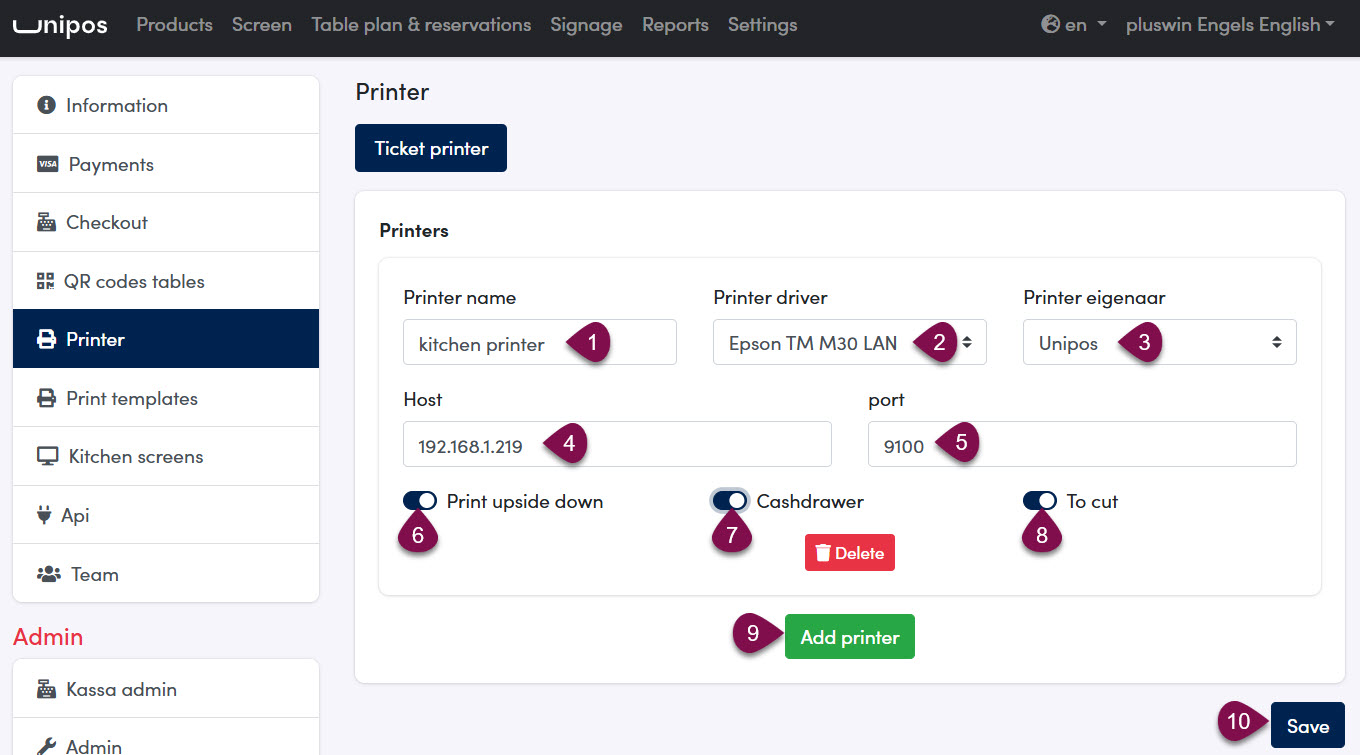Open the Printer driver dropdown
Screen dimensions: 1360x755
[x=850, y=342]
